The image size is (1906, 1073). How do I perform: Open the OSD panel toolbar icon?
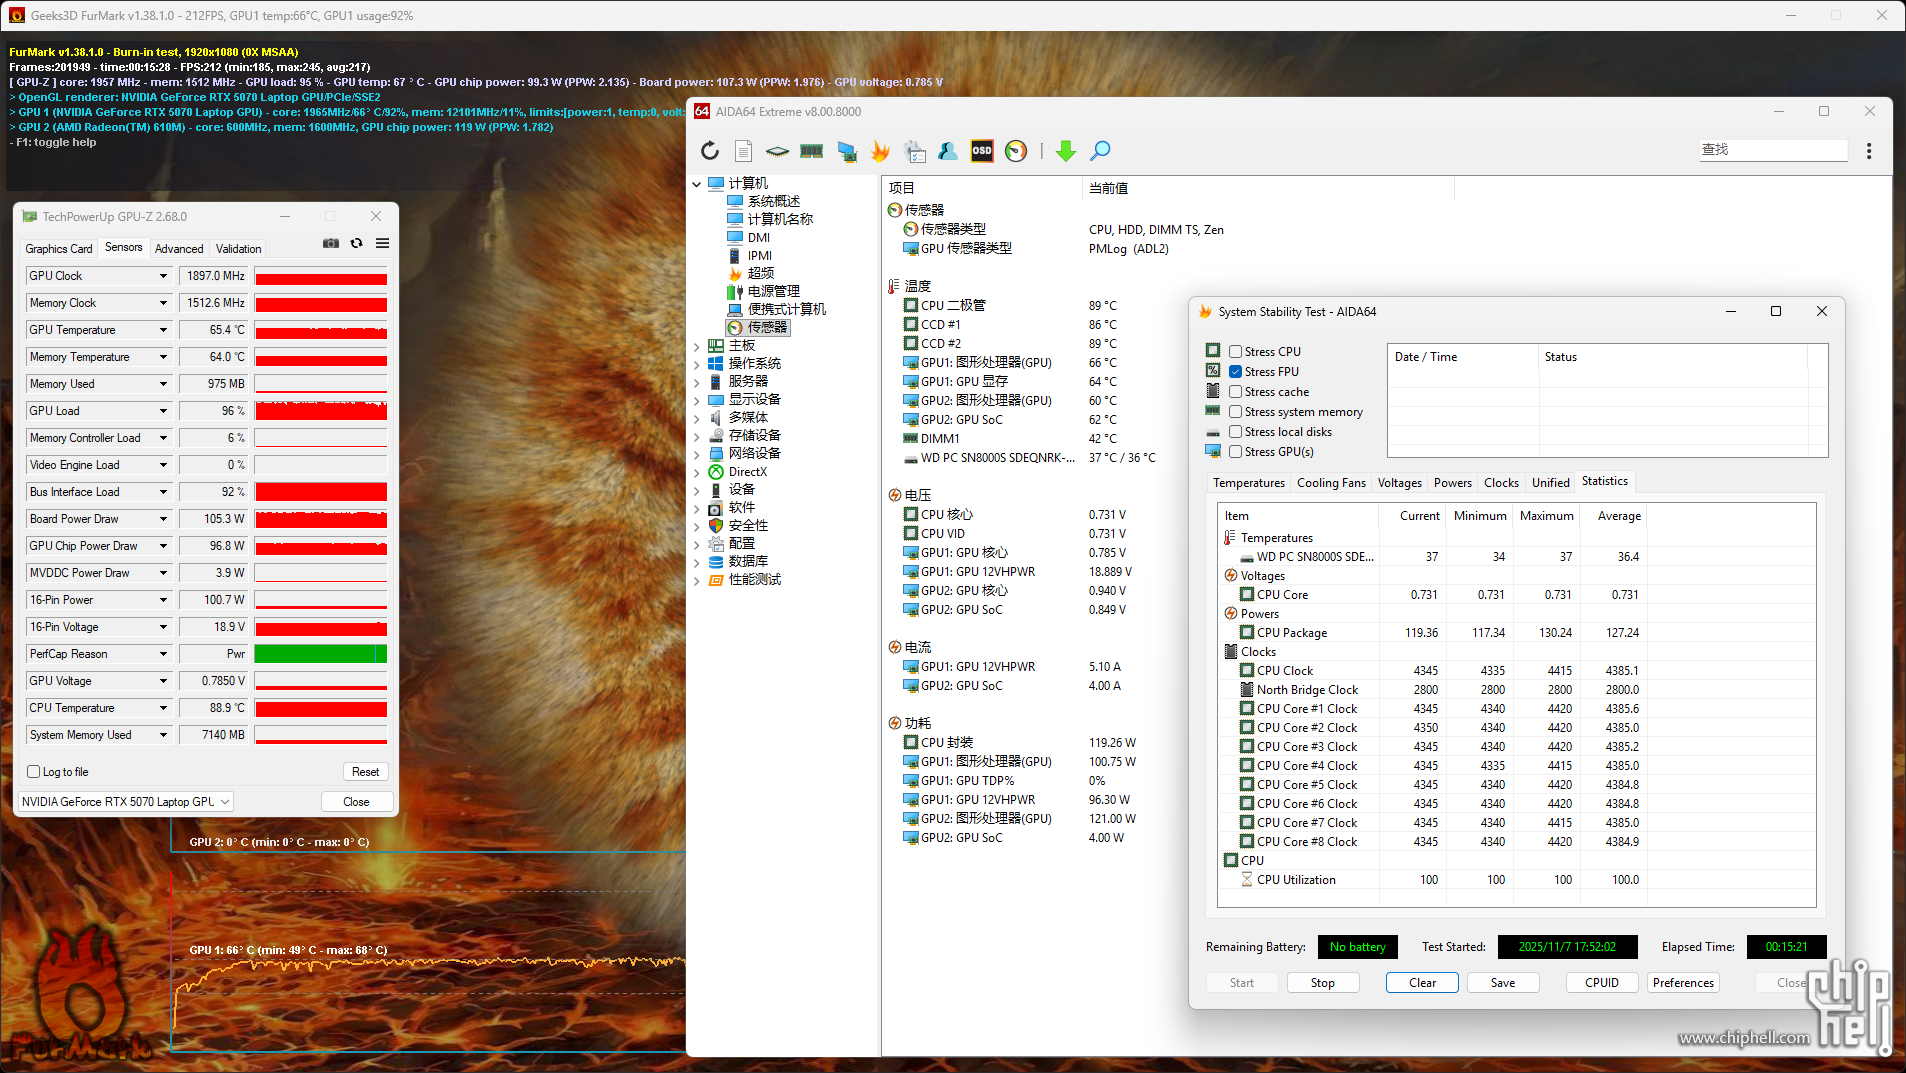pyautogui.click(x=982, y=151)
